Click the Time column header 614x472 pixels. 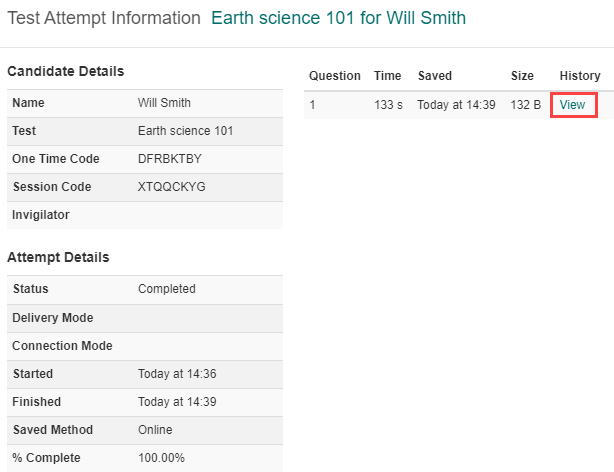pos(387,76)
